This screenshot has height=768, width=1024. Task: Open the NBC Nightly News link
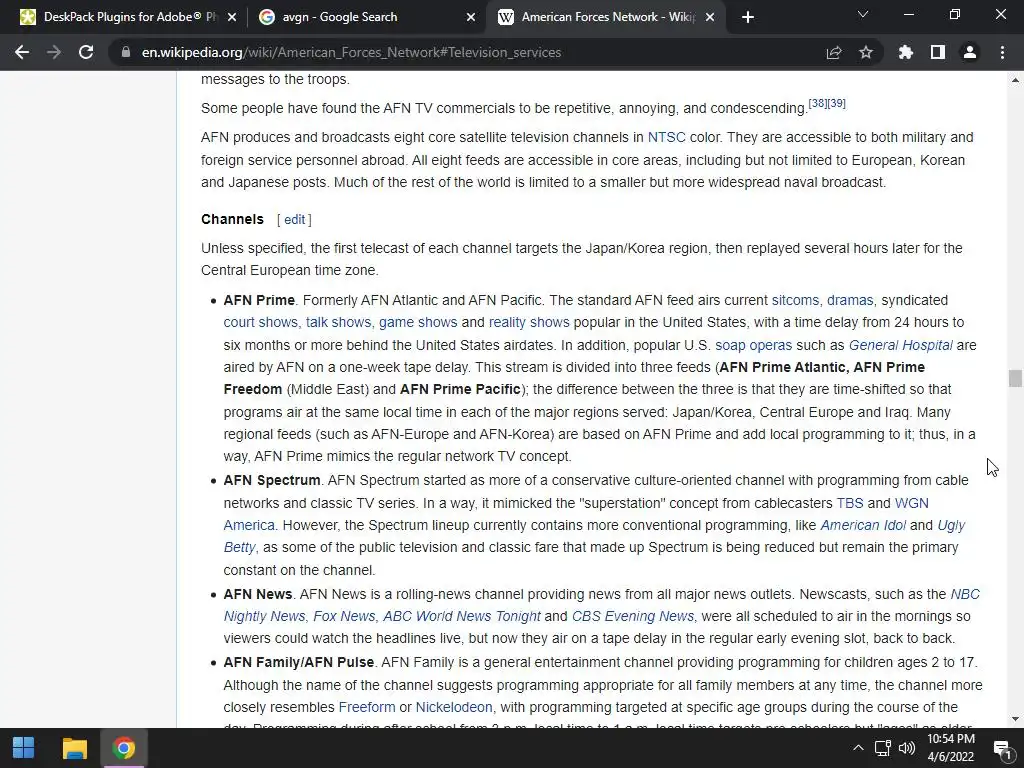965,594
